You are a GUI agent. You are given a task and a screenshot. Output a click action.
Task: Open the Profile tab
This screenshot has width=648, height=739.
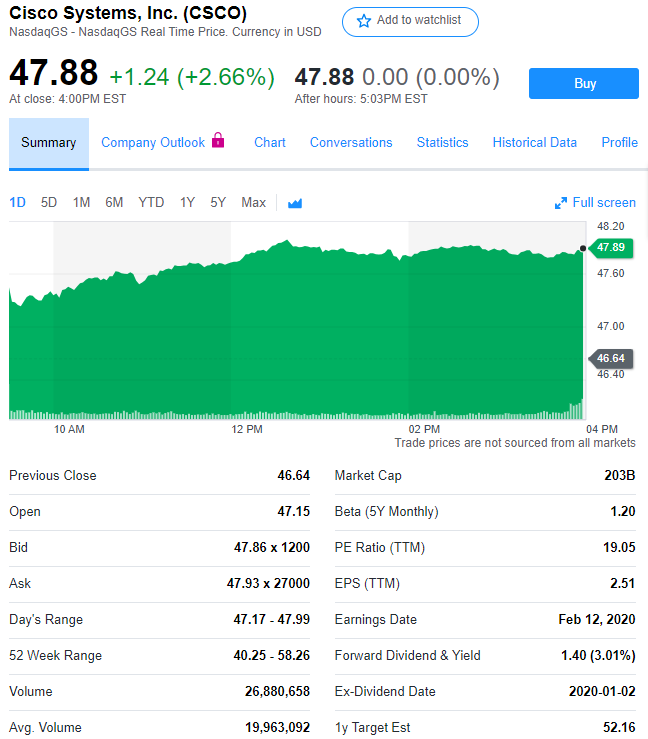[x=619, y=143]
